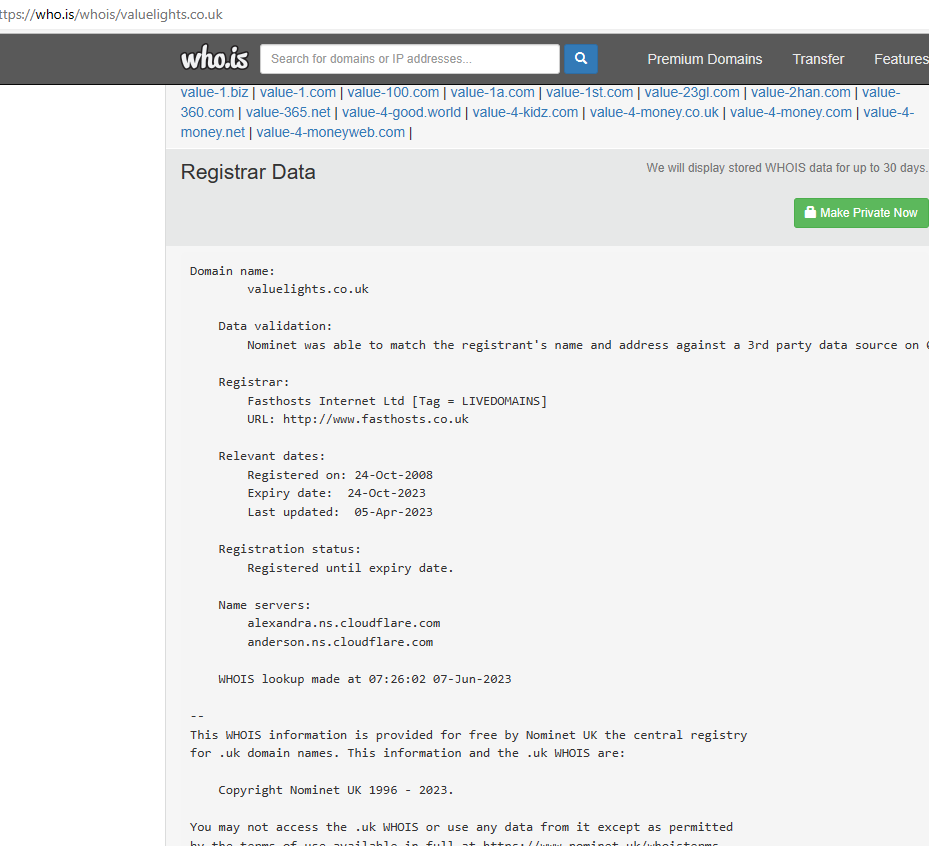Open the value-4-money.co.uk link
Viewport: 929px width, 846px height.
pyautogui.click(x=654, y=112)
